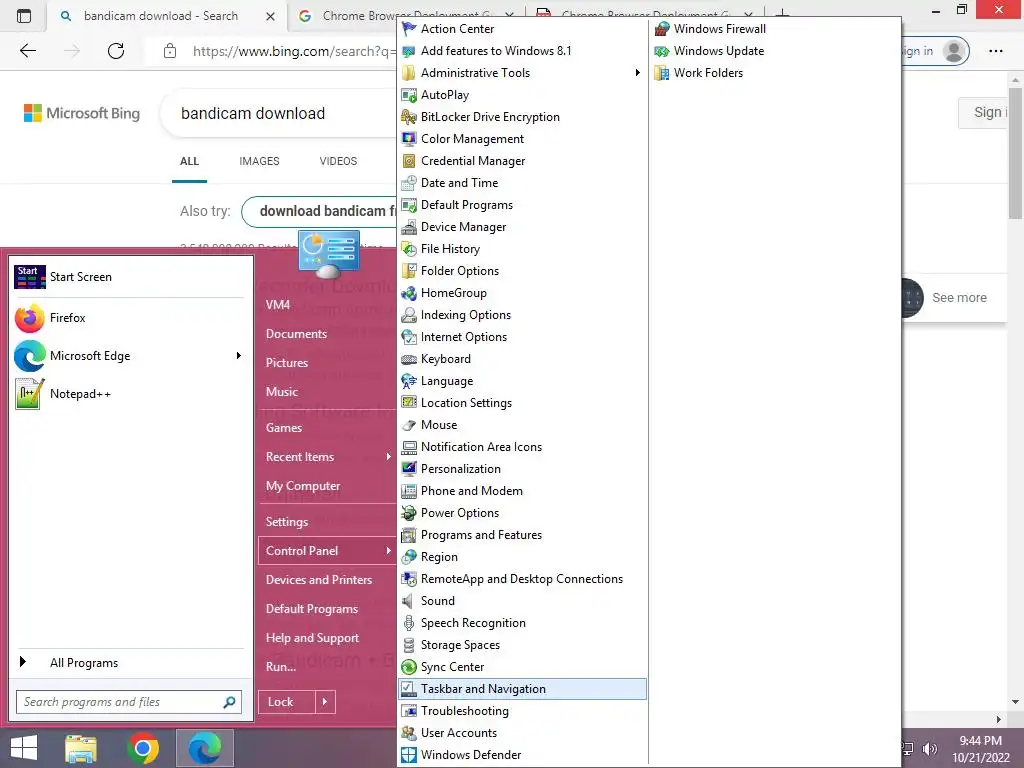Open Chrome from the taskbar
This screenshot has width=1024, height=768.
(143, 748)
